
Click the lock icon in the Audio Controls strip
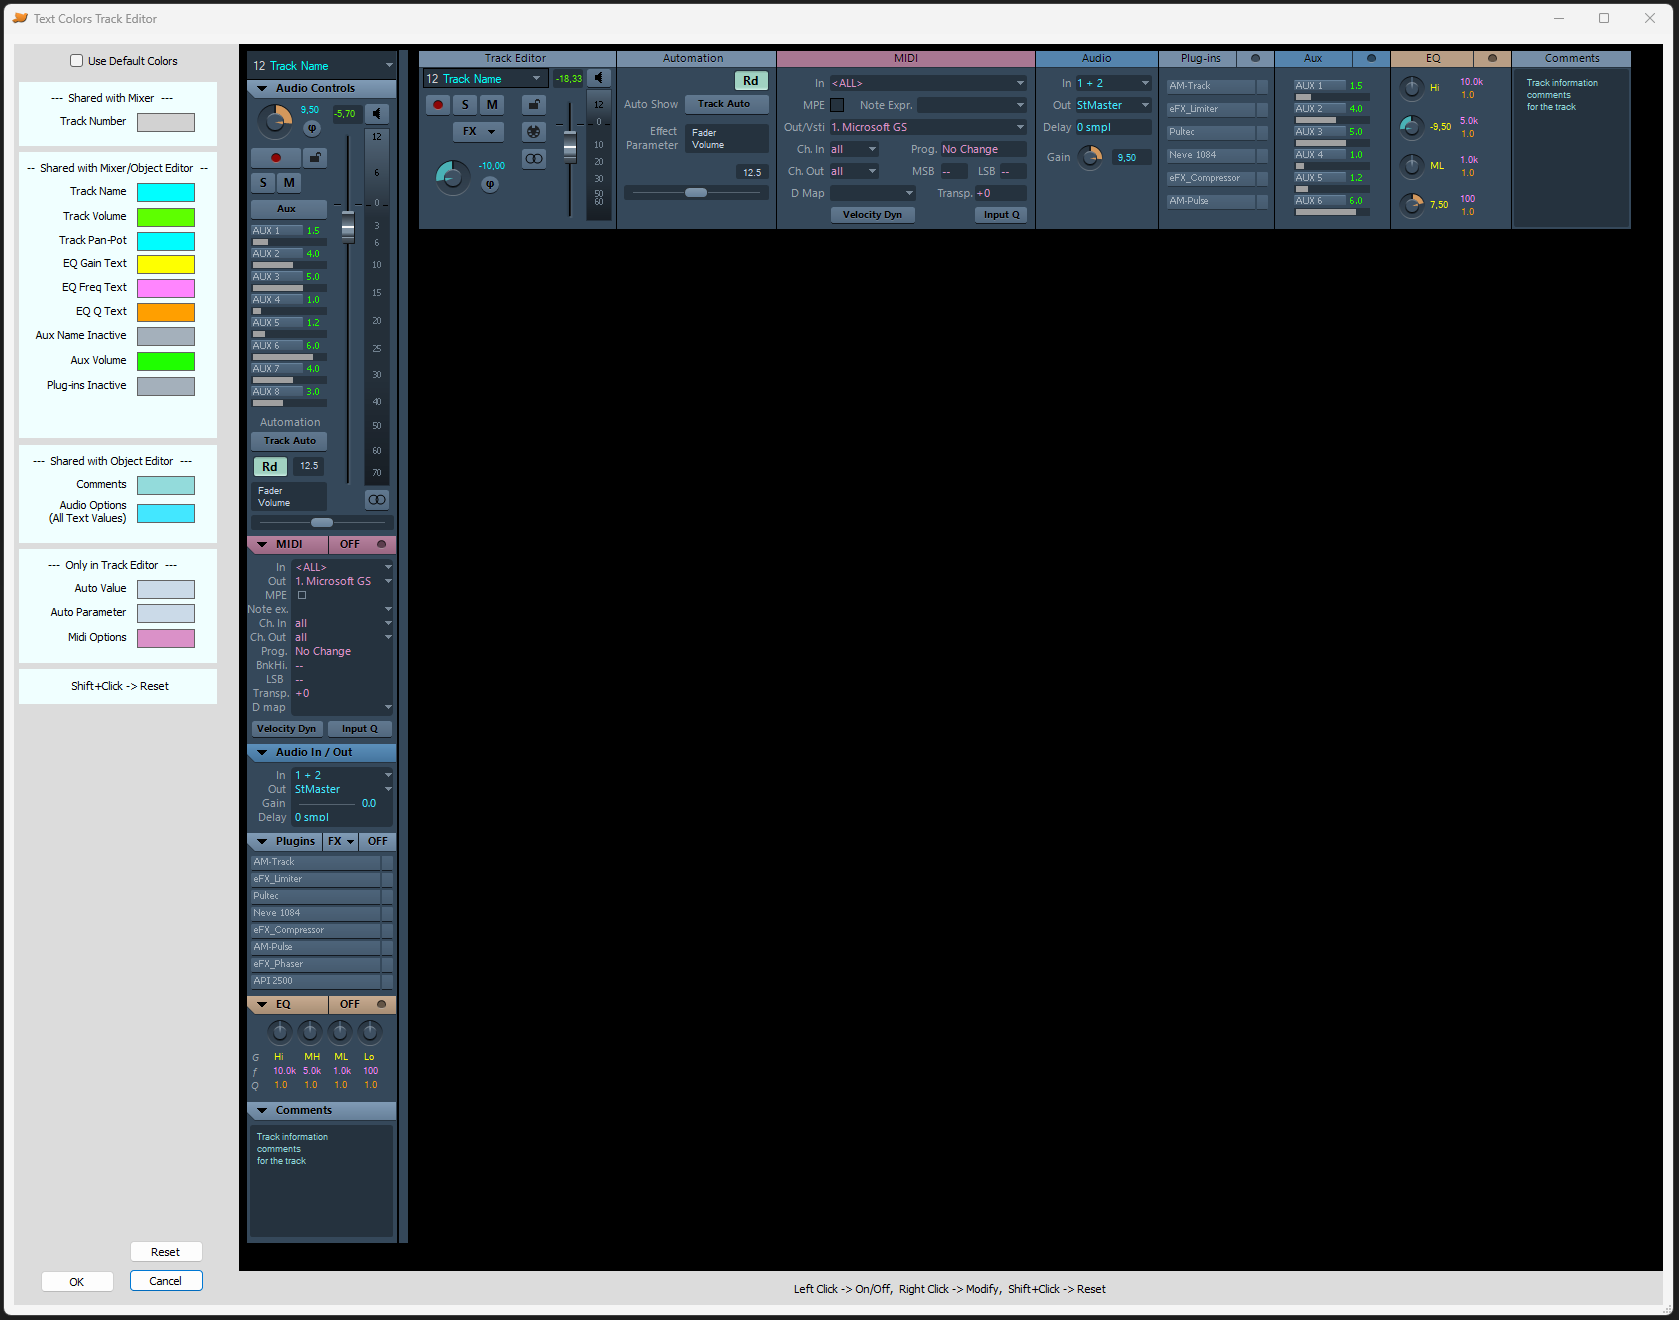[x=315, y=158]
